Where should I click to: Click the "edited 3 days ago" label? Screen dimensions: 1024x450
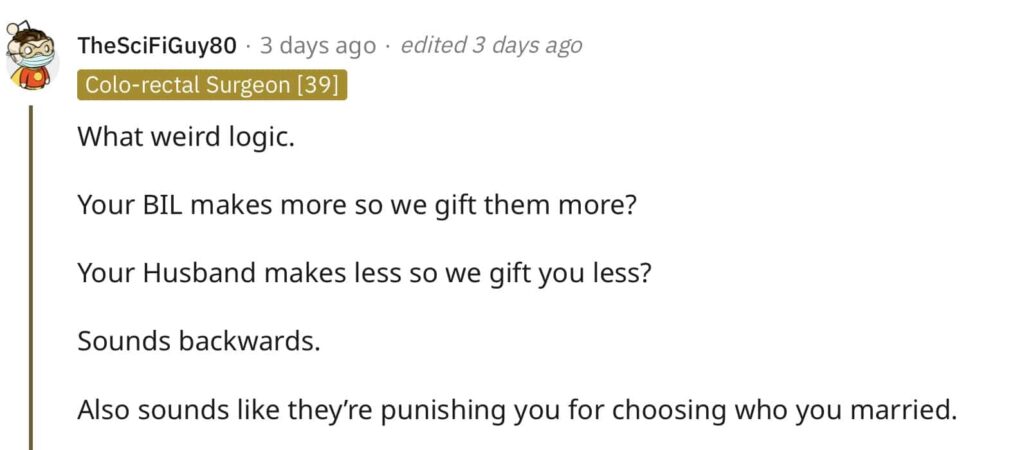[x=490, y=46]
